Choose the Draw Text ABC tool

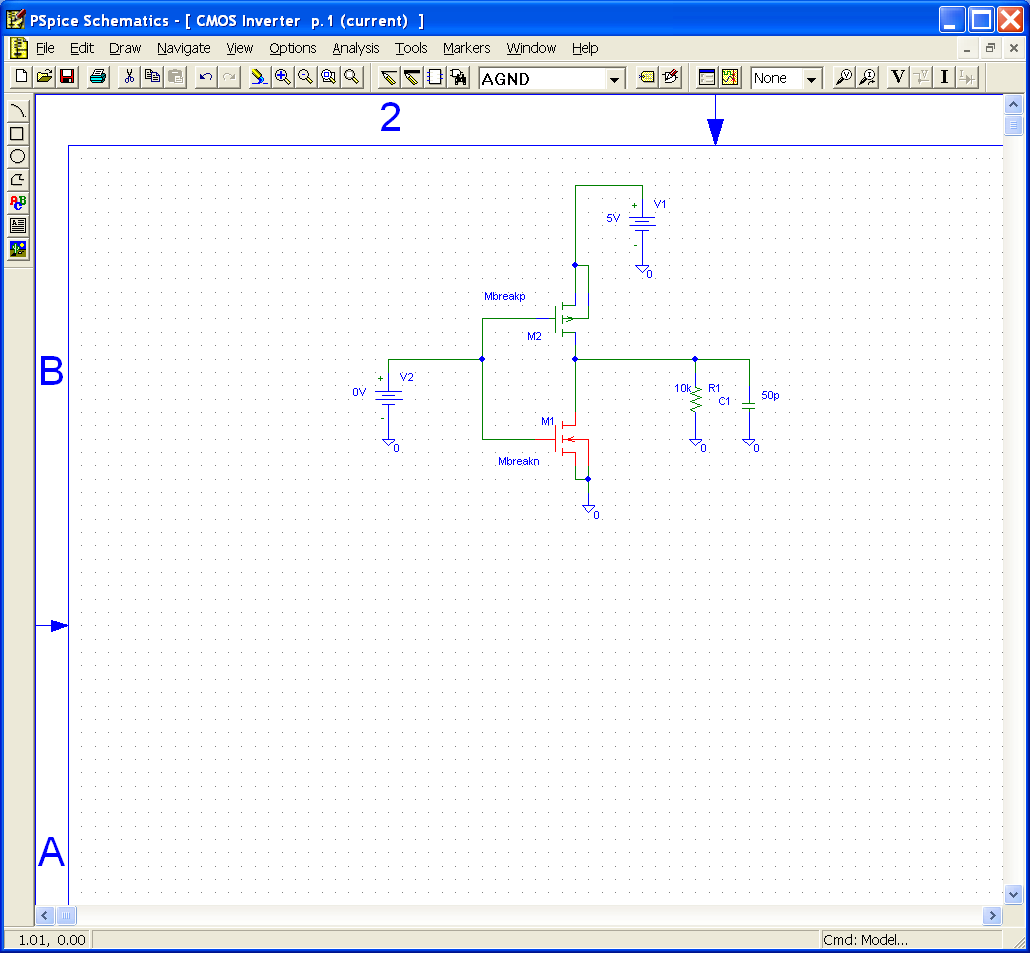pyautogui.click(x=17, y=202)
